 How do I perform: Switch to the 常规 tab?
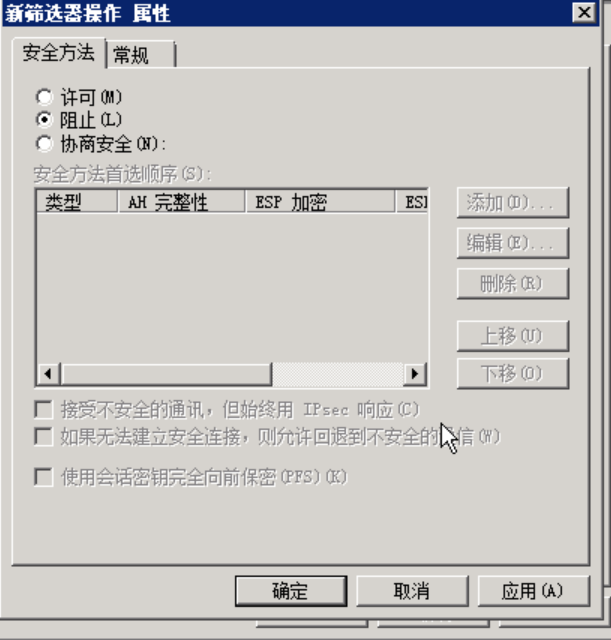point(141,55)
